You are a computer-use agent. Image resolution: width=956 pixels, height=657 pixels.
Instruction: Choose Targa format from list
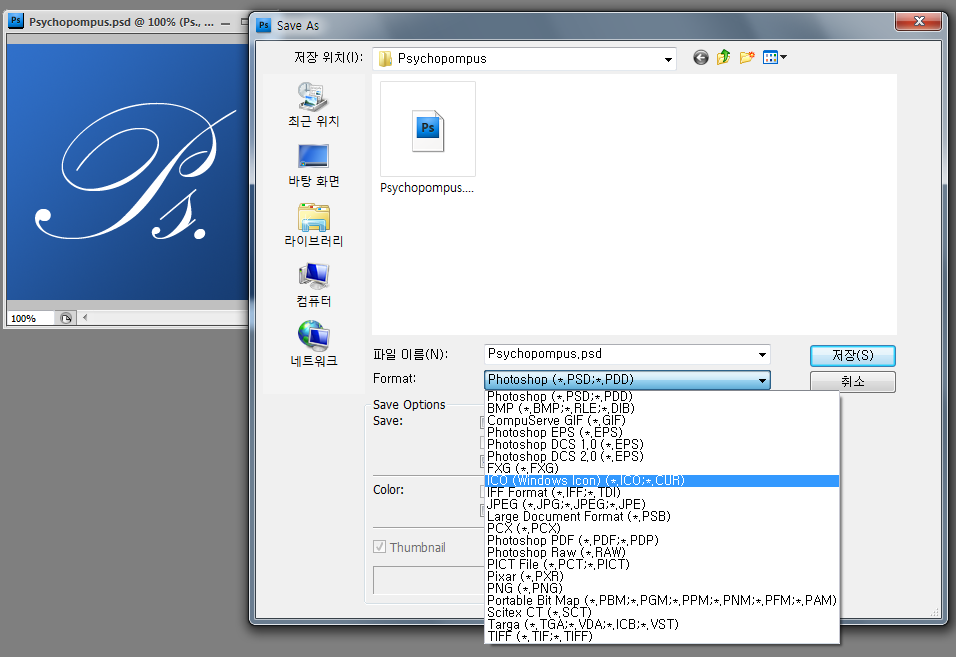point(662,624)
